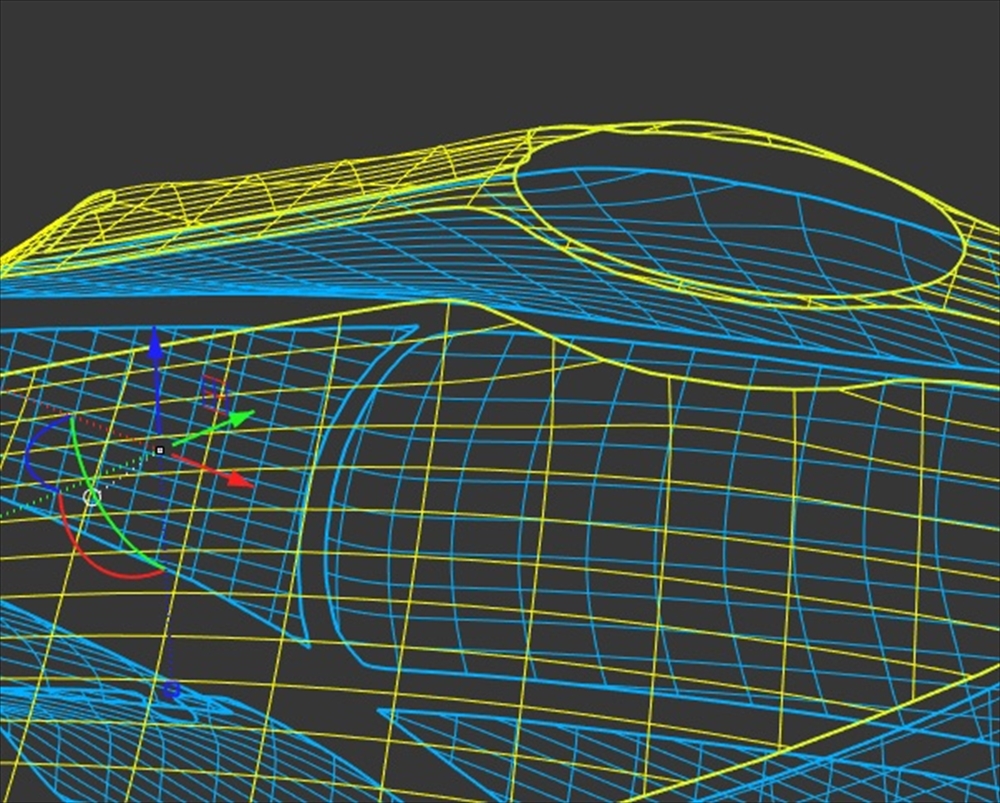Click the white gumball menu circle
This screenshot has width=1000, height=803.
tap(92, 496)
